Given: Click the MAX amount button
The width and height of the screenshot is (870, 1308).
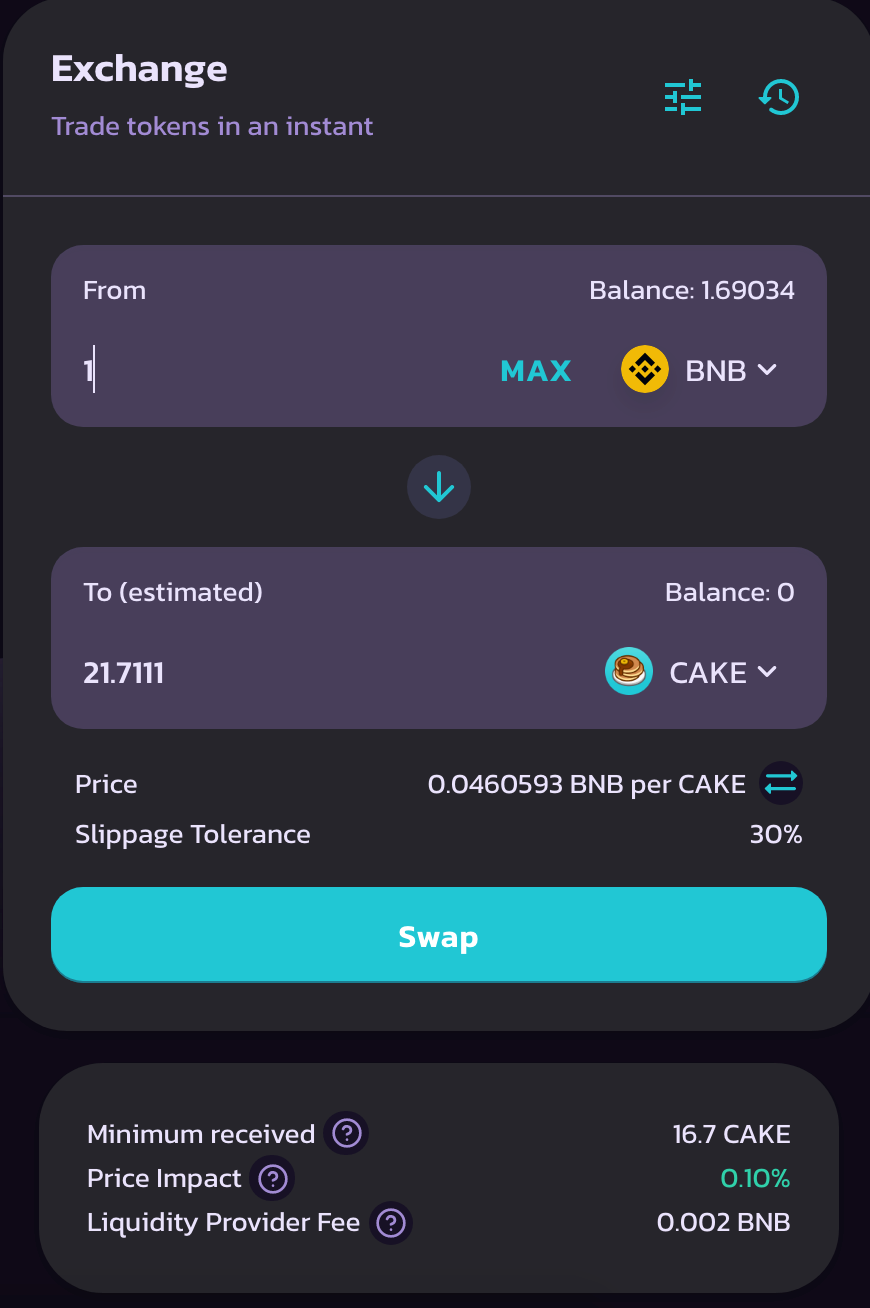Looking at the screenshot, I should point(536,371).
